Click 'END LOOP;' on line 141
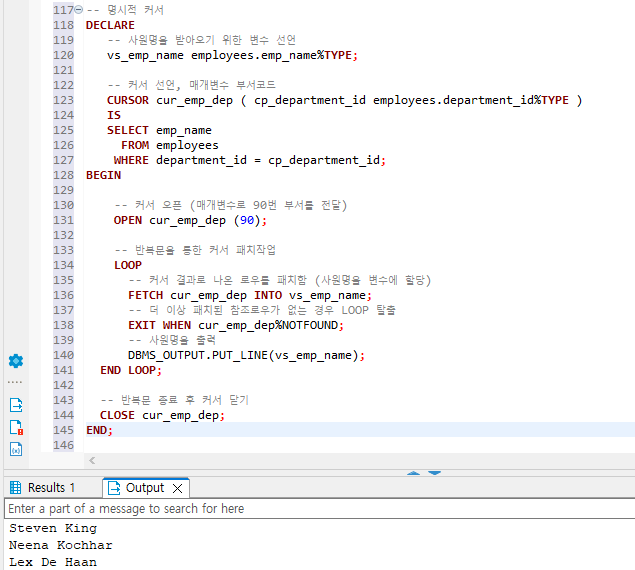Image resolution: width=635 pixels, height=570 pixels. click(131, 370)
